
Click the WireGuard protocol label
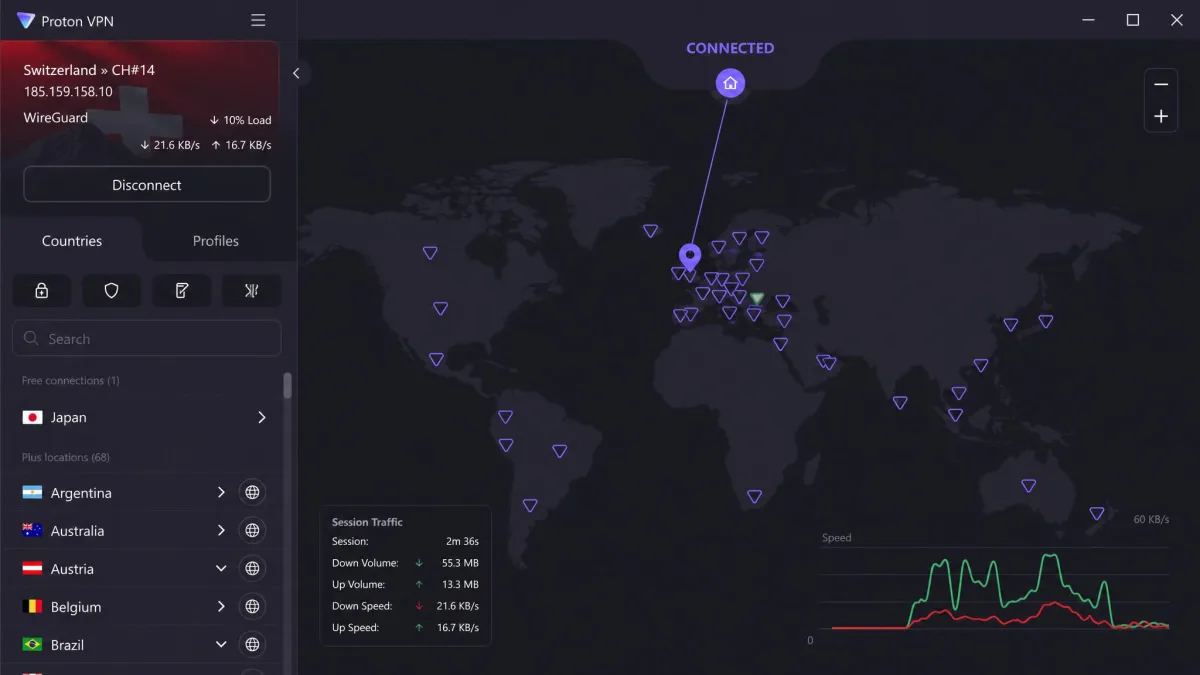click(56, 118)
